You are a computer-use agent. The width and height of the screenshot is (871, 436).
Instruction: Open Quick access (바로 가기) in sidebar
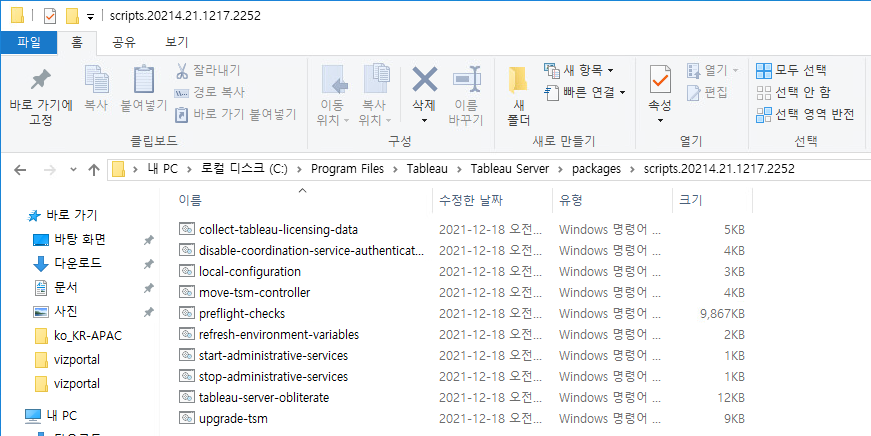click(x=62, y=215)
